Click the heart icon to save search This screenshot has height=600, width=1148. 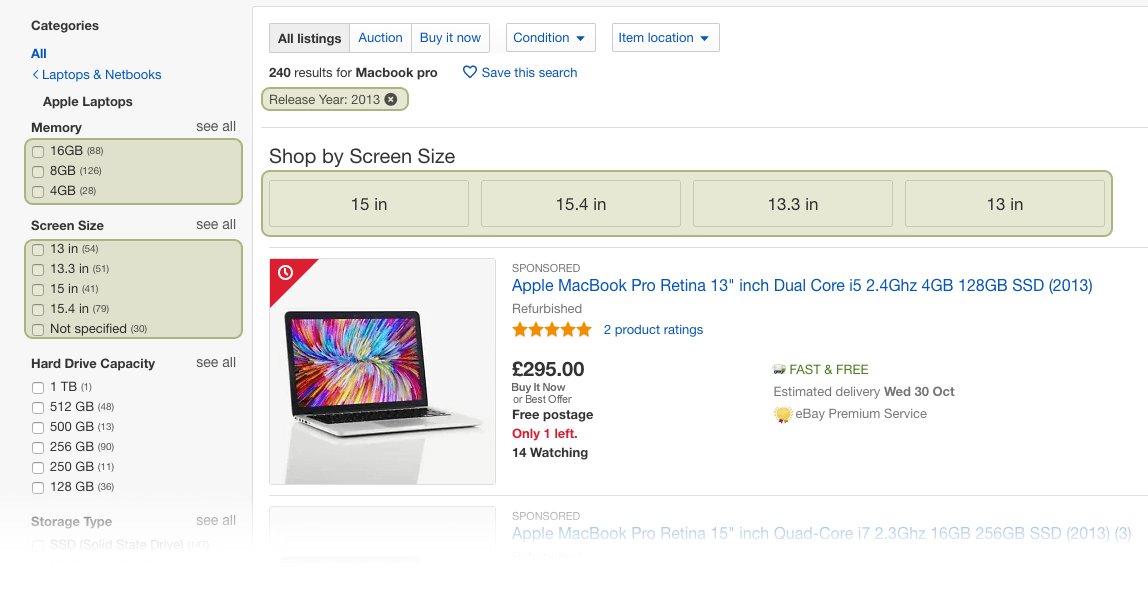click(470, 72)
